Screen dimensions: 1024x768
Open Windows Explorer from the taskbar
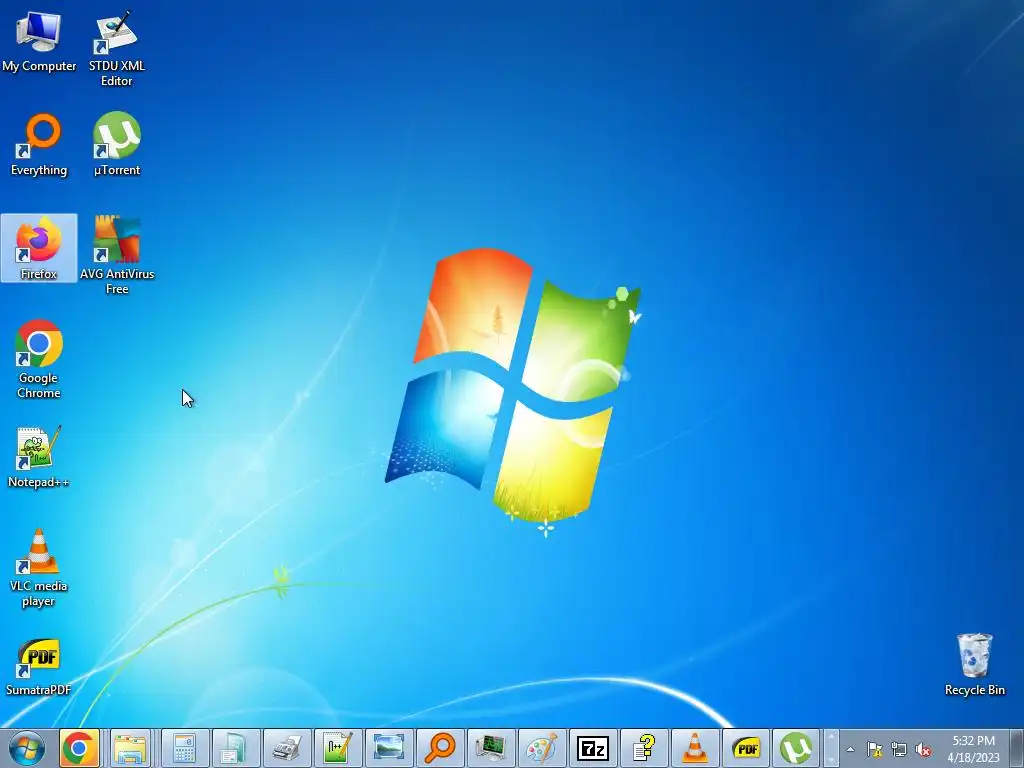tap(131, 748)
